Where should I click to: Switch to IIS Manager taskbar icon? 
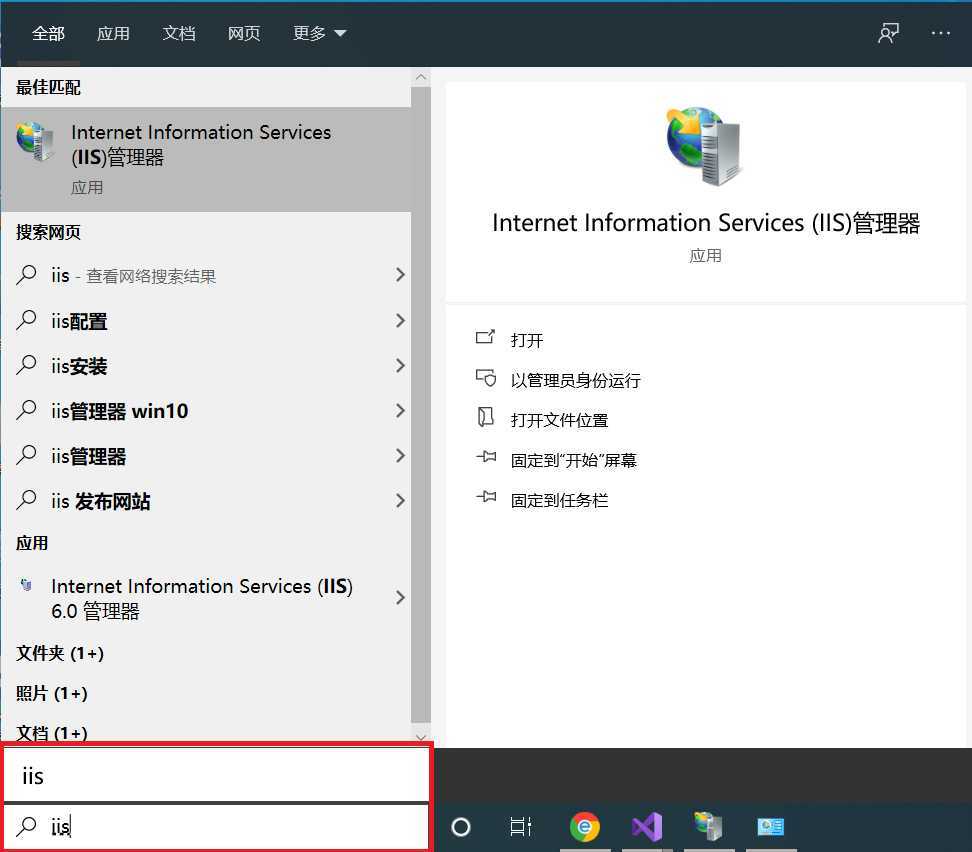(x=709, y=825)
